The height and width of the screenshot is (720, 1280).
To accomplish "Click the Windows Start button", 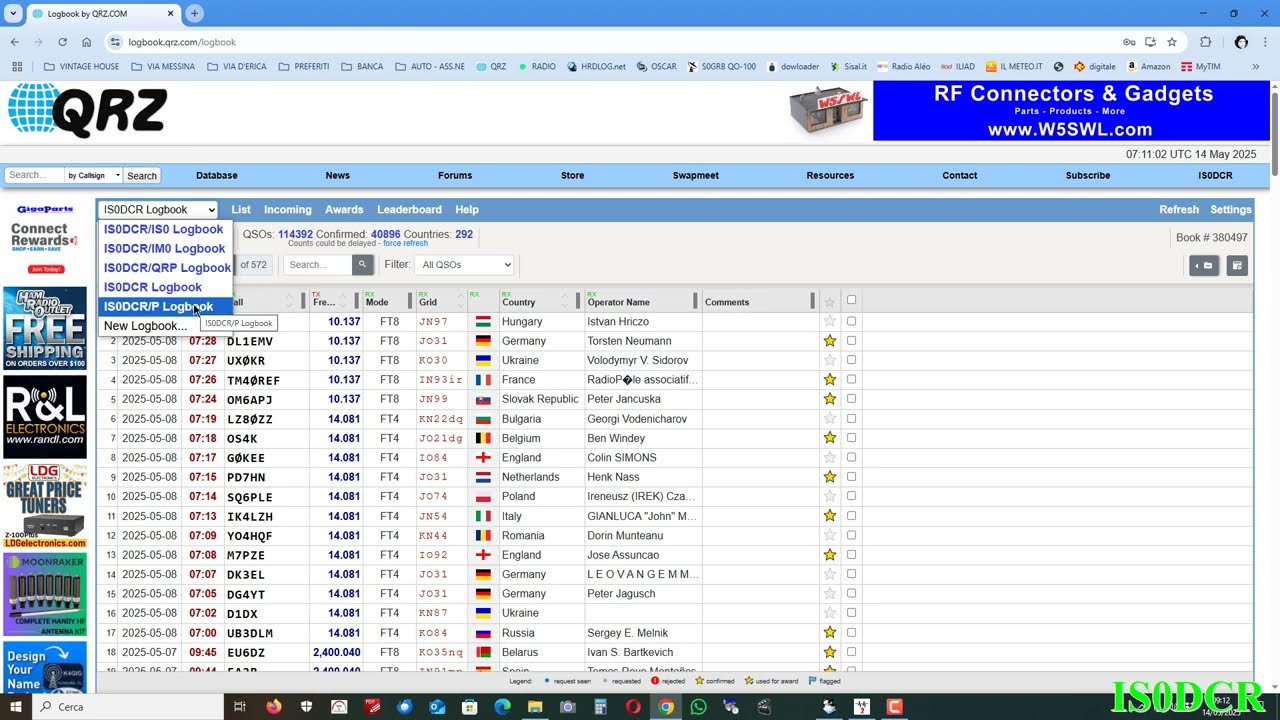I will [x=17, y=706].
